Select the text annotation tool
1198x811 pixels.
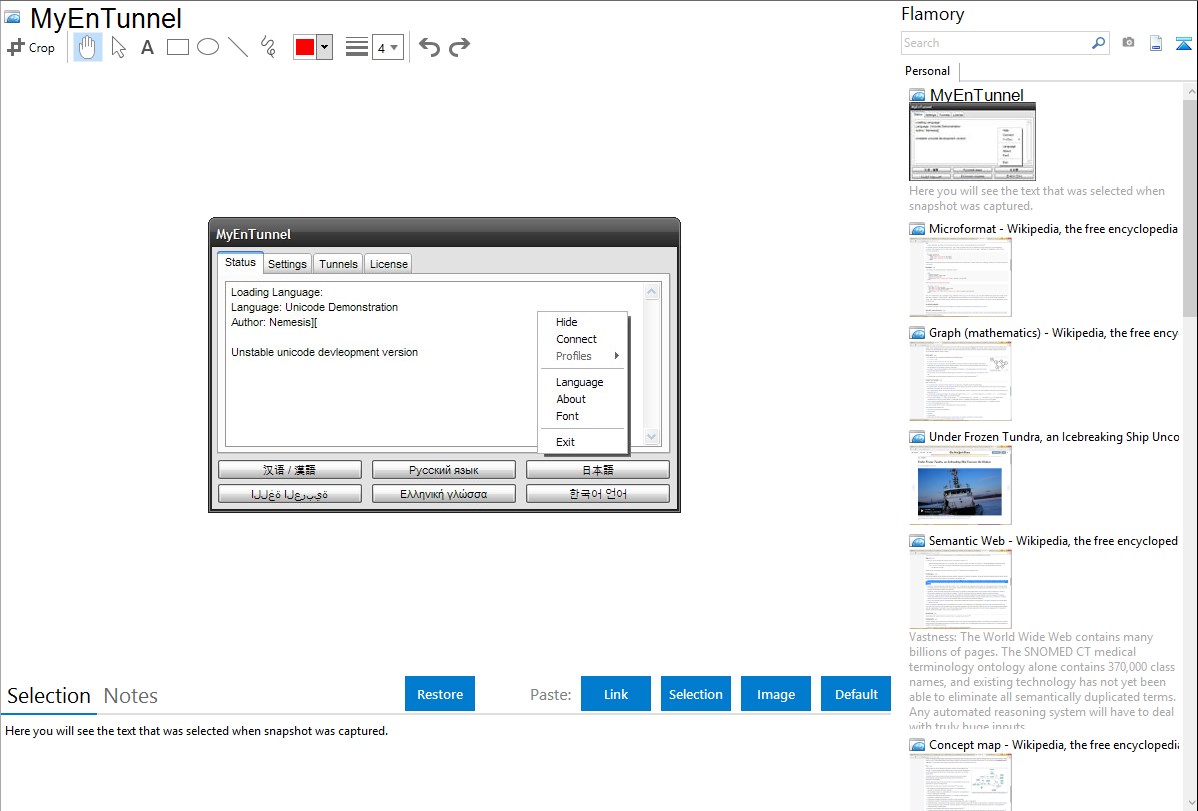(x=147, y=47)
